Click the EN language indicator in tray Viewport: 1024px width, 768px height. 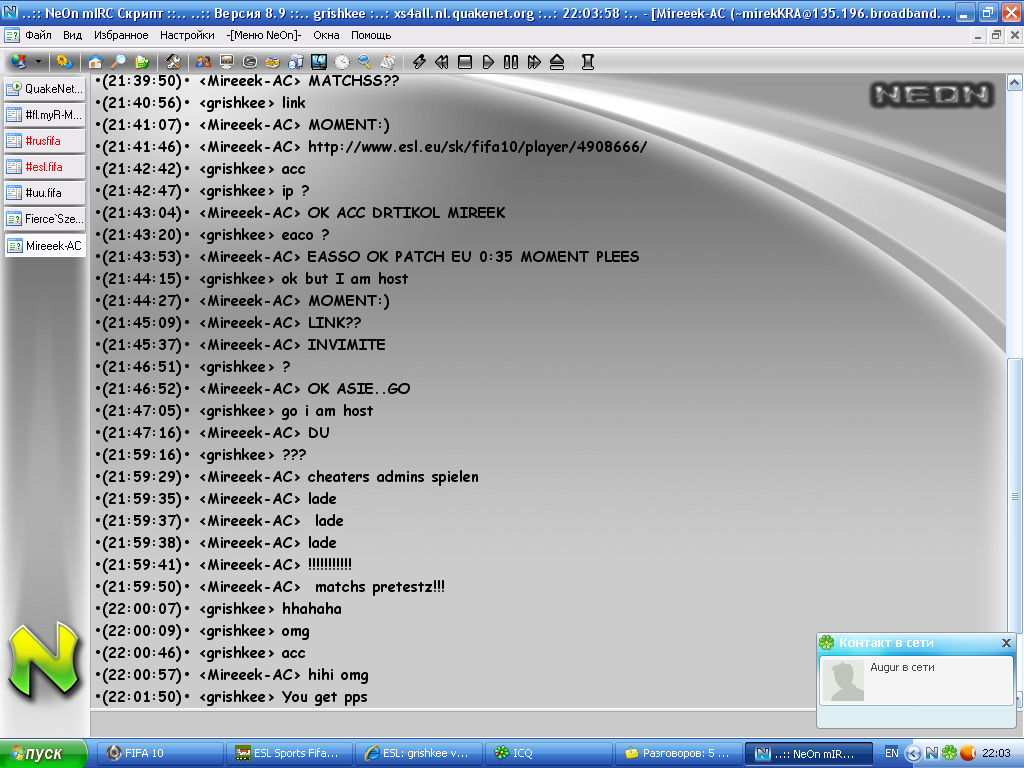[891, 754]
